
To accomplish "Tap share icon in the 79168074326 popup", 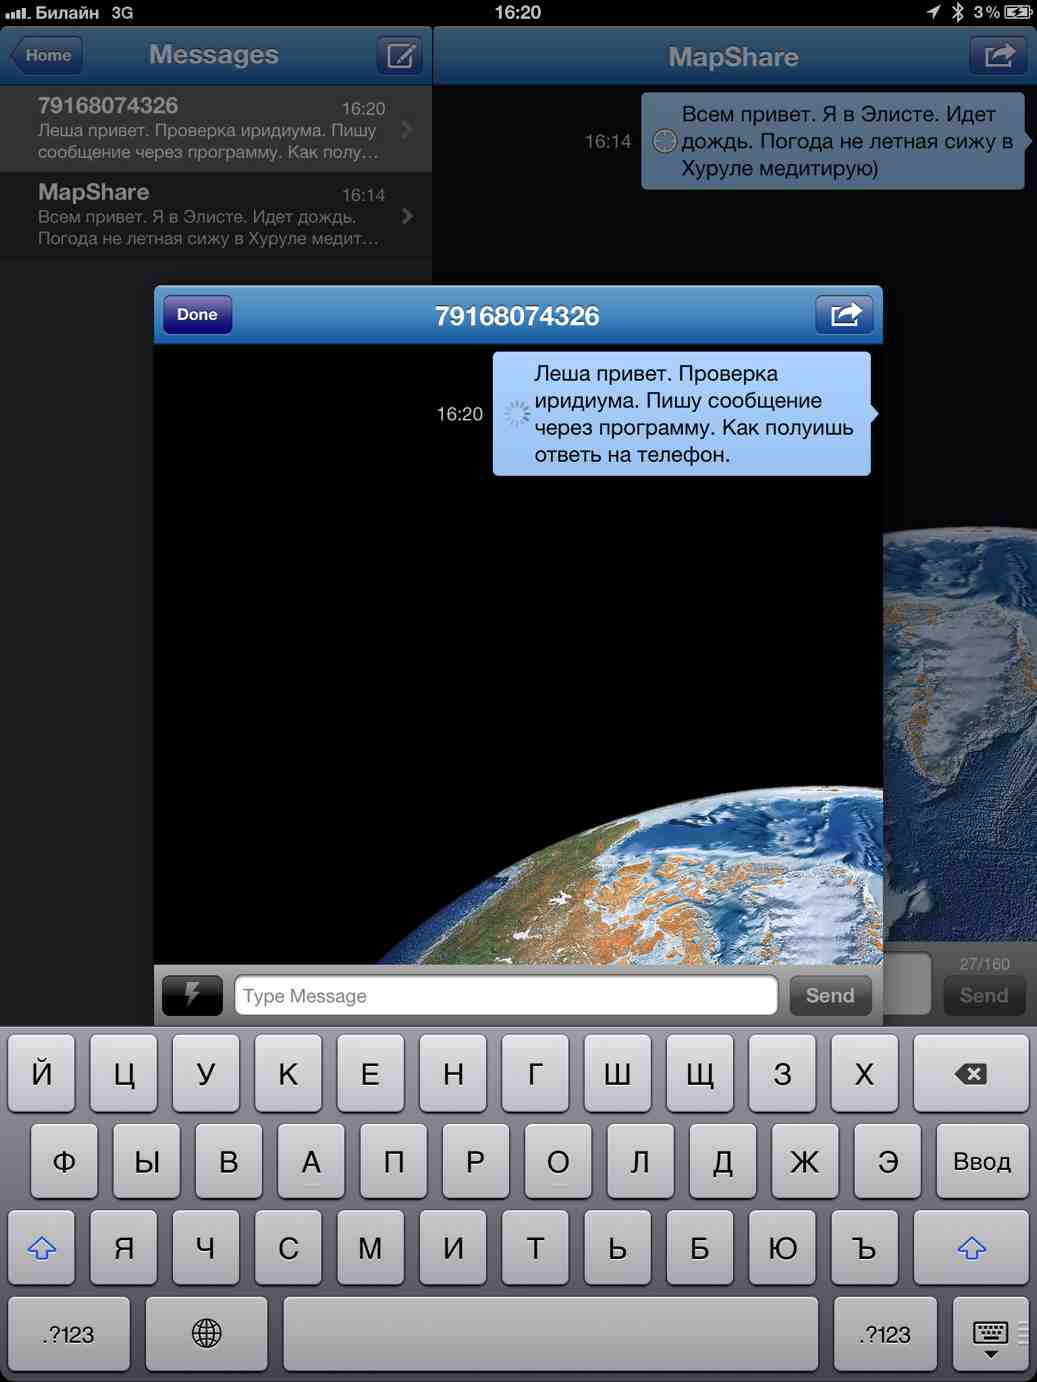I will [x=844, y=315].
